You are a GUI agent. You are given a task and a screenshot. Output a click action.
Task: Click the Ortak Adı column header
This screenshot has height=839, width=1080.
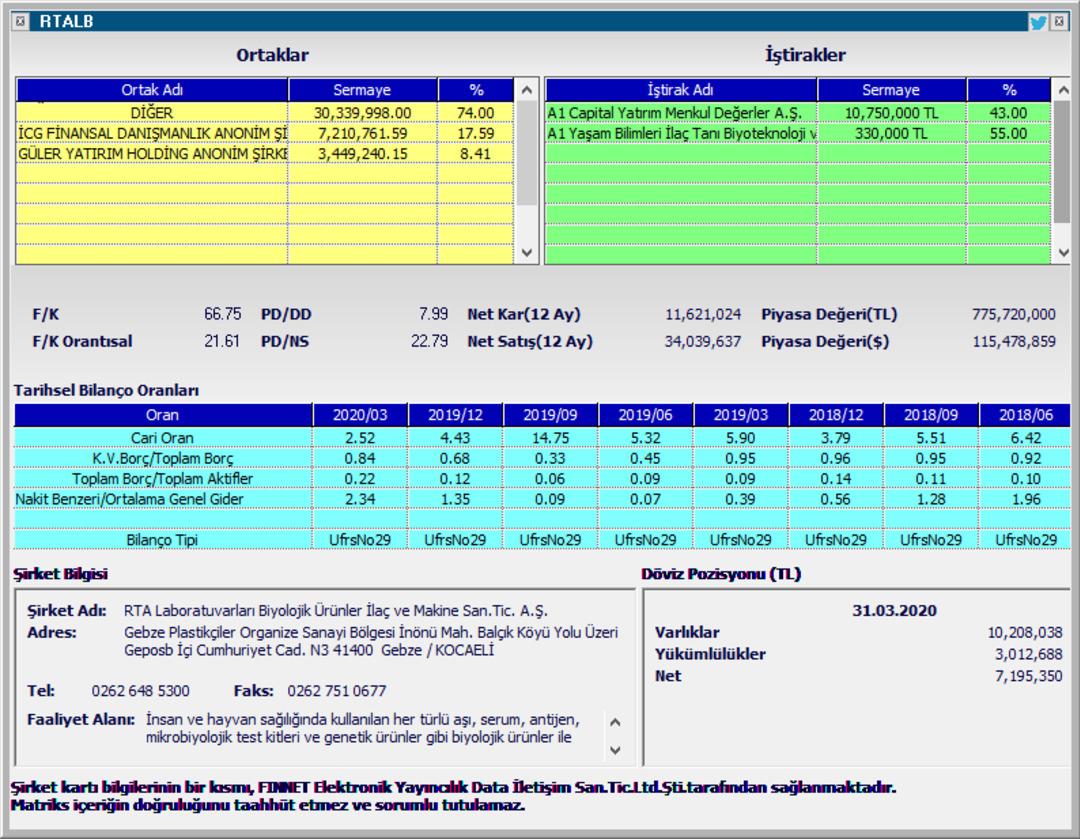coord(152,90)
